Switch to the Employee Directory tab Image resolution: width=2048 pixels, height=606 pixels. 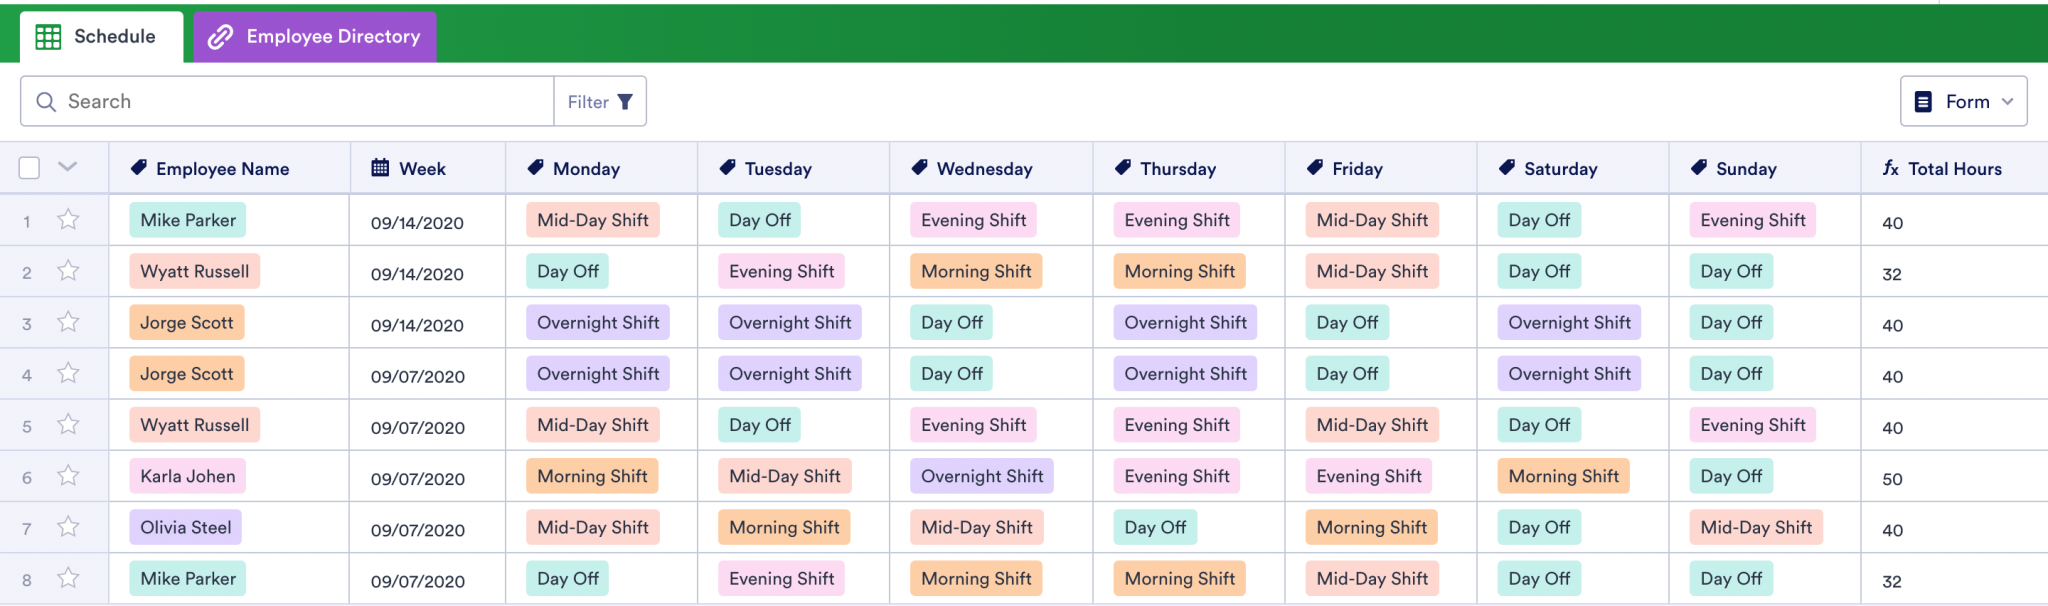[315, 37]
